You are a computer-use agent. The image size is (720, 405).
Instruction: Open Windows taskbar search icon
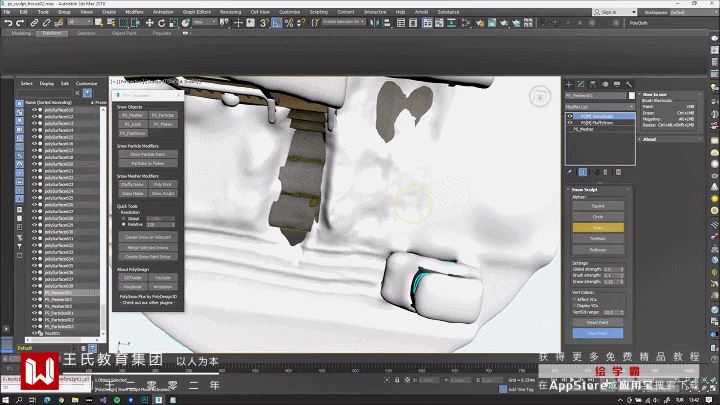(x=19, y=400)
